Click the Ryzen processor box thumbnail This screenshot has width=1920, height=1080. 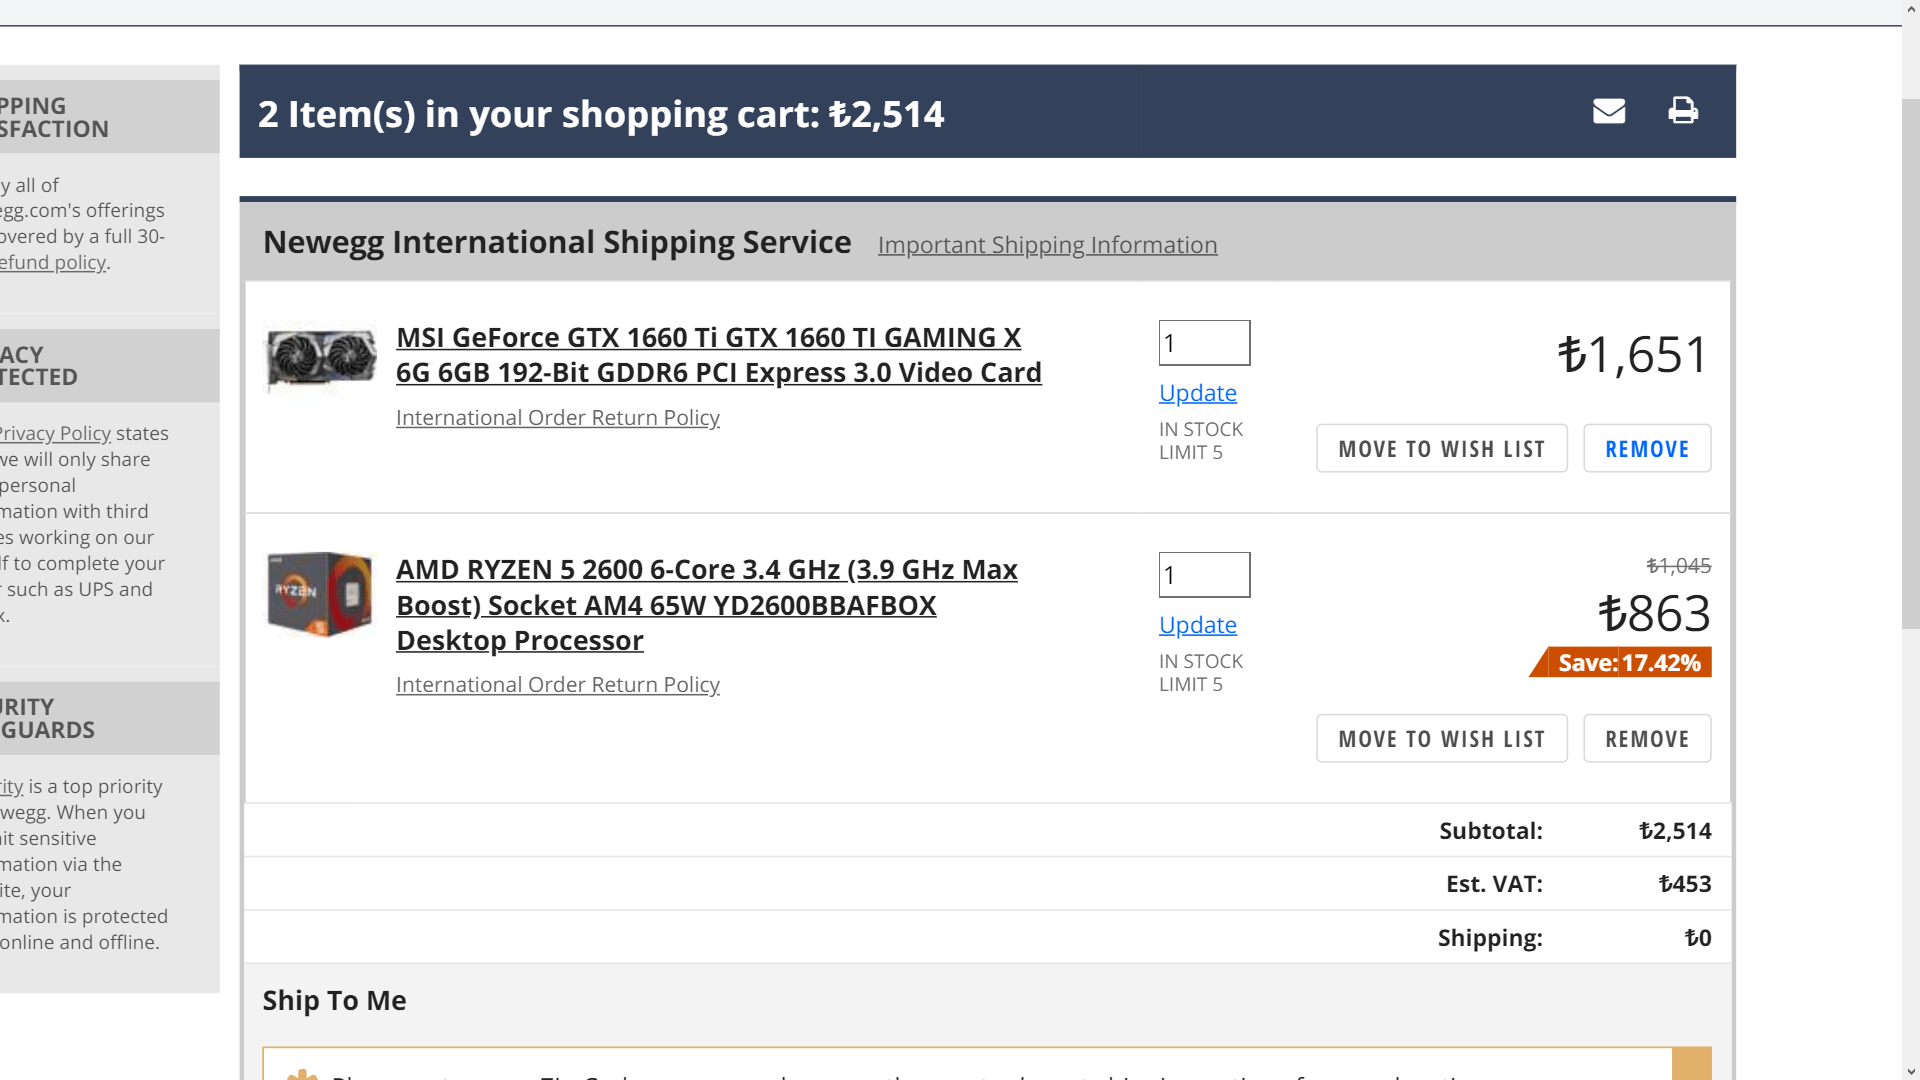click(x=320, y=594)
